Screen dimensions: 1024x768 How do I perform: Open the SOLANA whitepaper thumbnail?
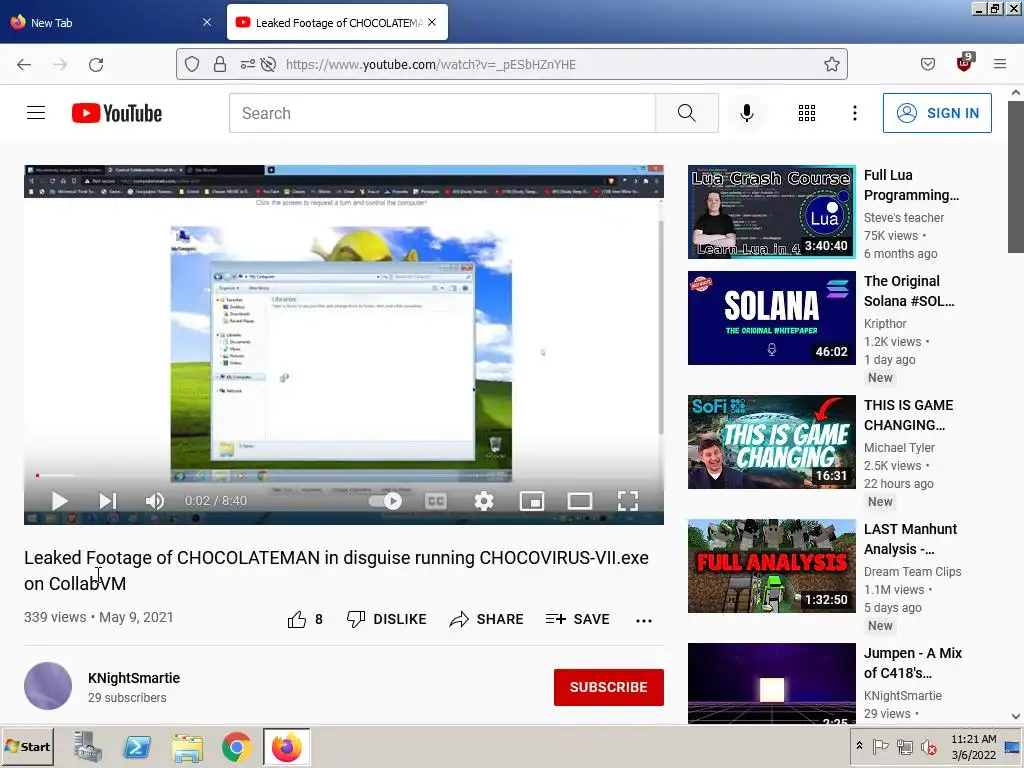pyautogui.click(x=772, y=318)
